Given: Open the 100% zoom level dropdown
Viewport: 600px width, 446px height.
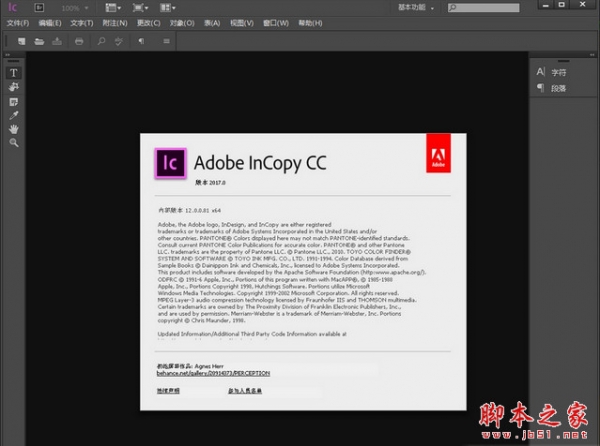Looking at the screenshot, I should coord(75,8).
